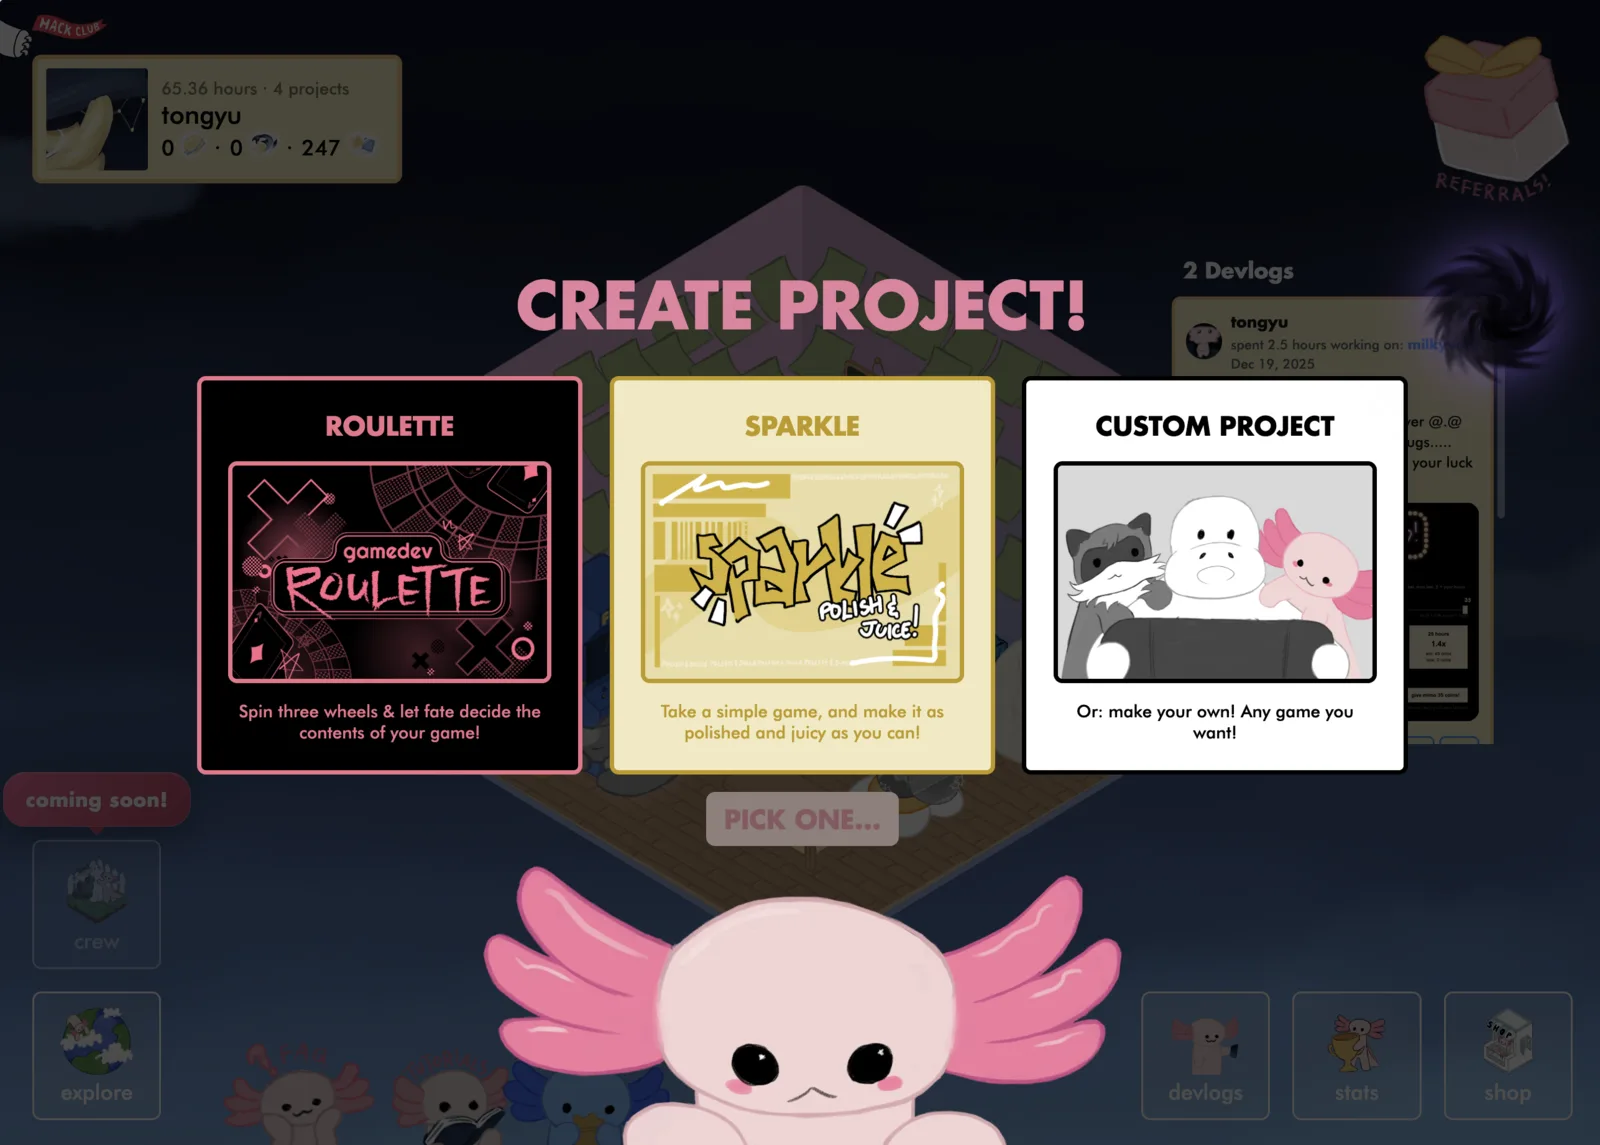
Task: Open the devlogs icon button
Action: coord(1205,1055)
